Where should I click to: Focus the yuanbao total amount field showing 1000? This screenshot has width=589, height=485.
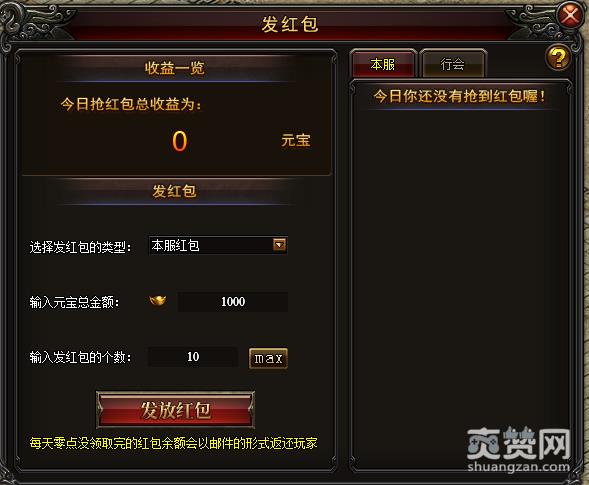point(233,302)
